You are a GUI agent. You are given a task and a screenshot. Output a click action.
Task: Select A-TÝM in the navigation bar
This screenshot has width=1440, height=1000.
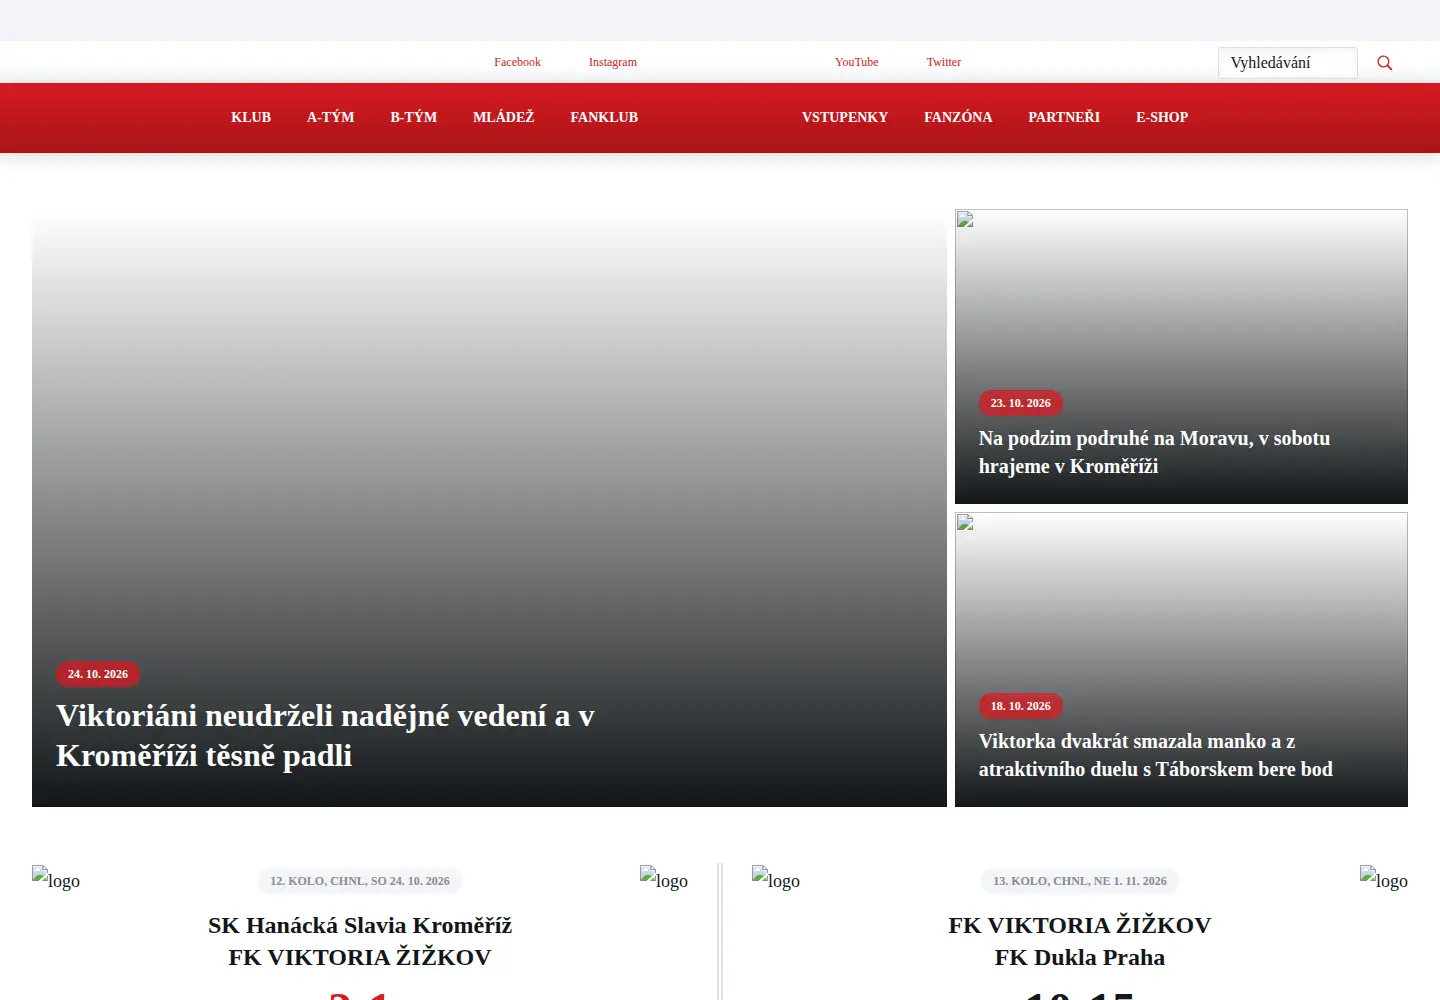pyautogui.click(x=331, y=117)
